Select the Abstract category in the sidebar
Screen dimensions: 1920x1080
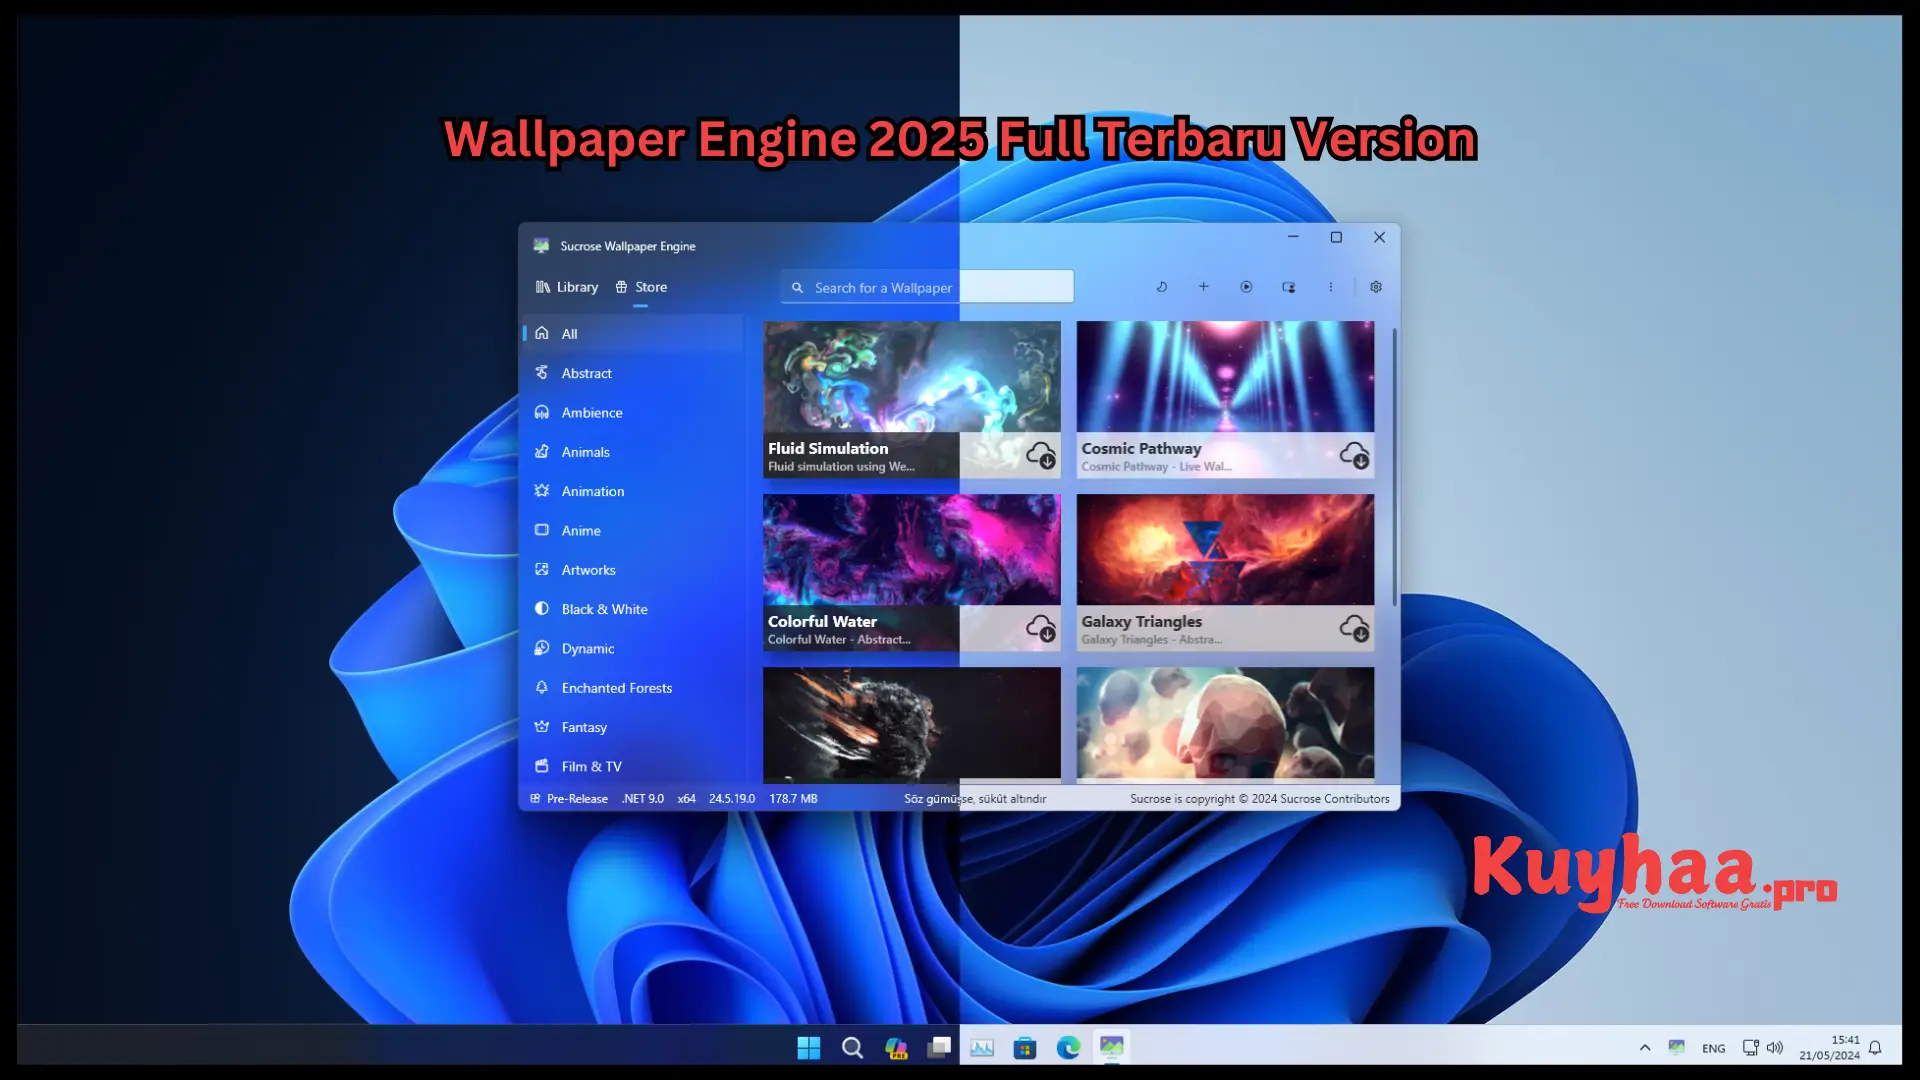point(587,373)
